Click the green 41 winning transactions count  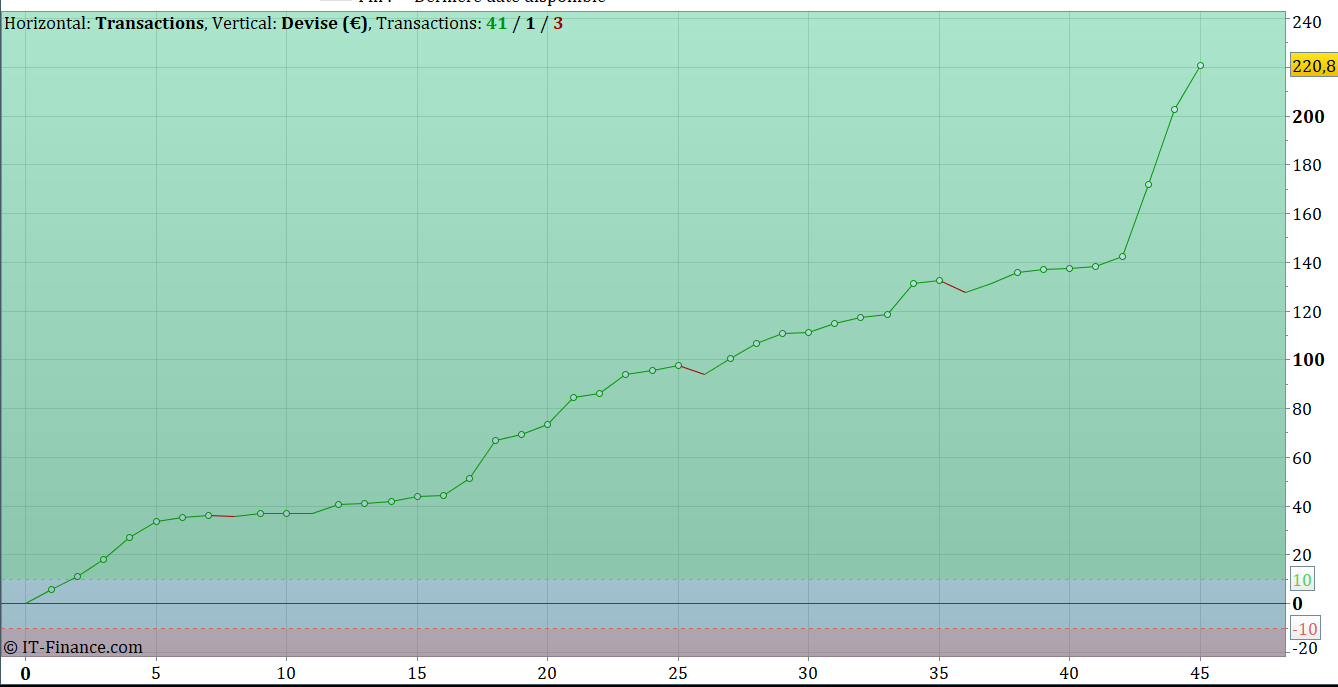497,23
